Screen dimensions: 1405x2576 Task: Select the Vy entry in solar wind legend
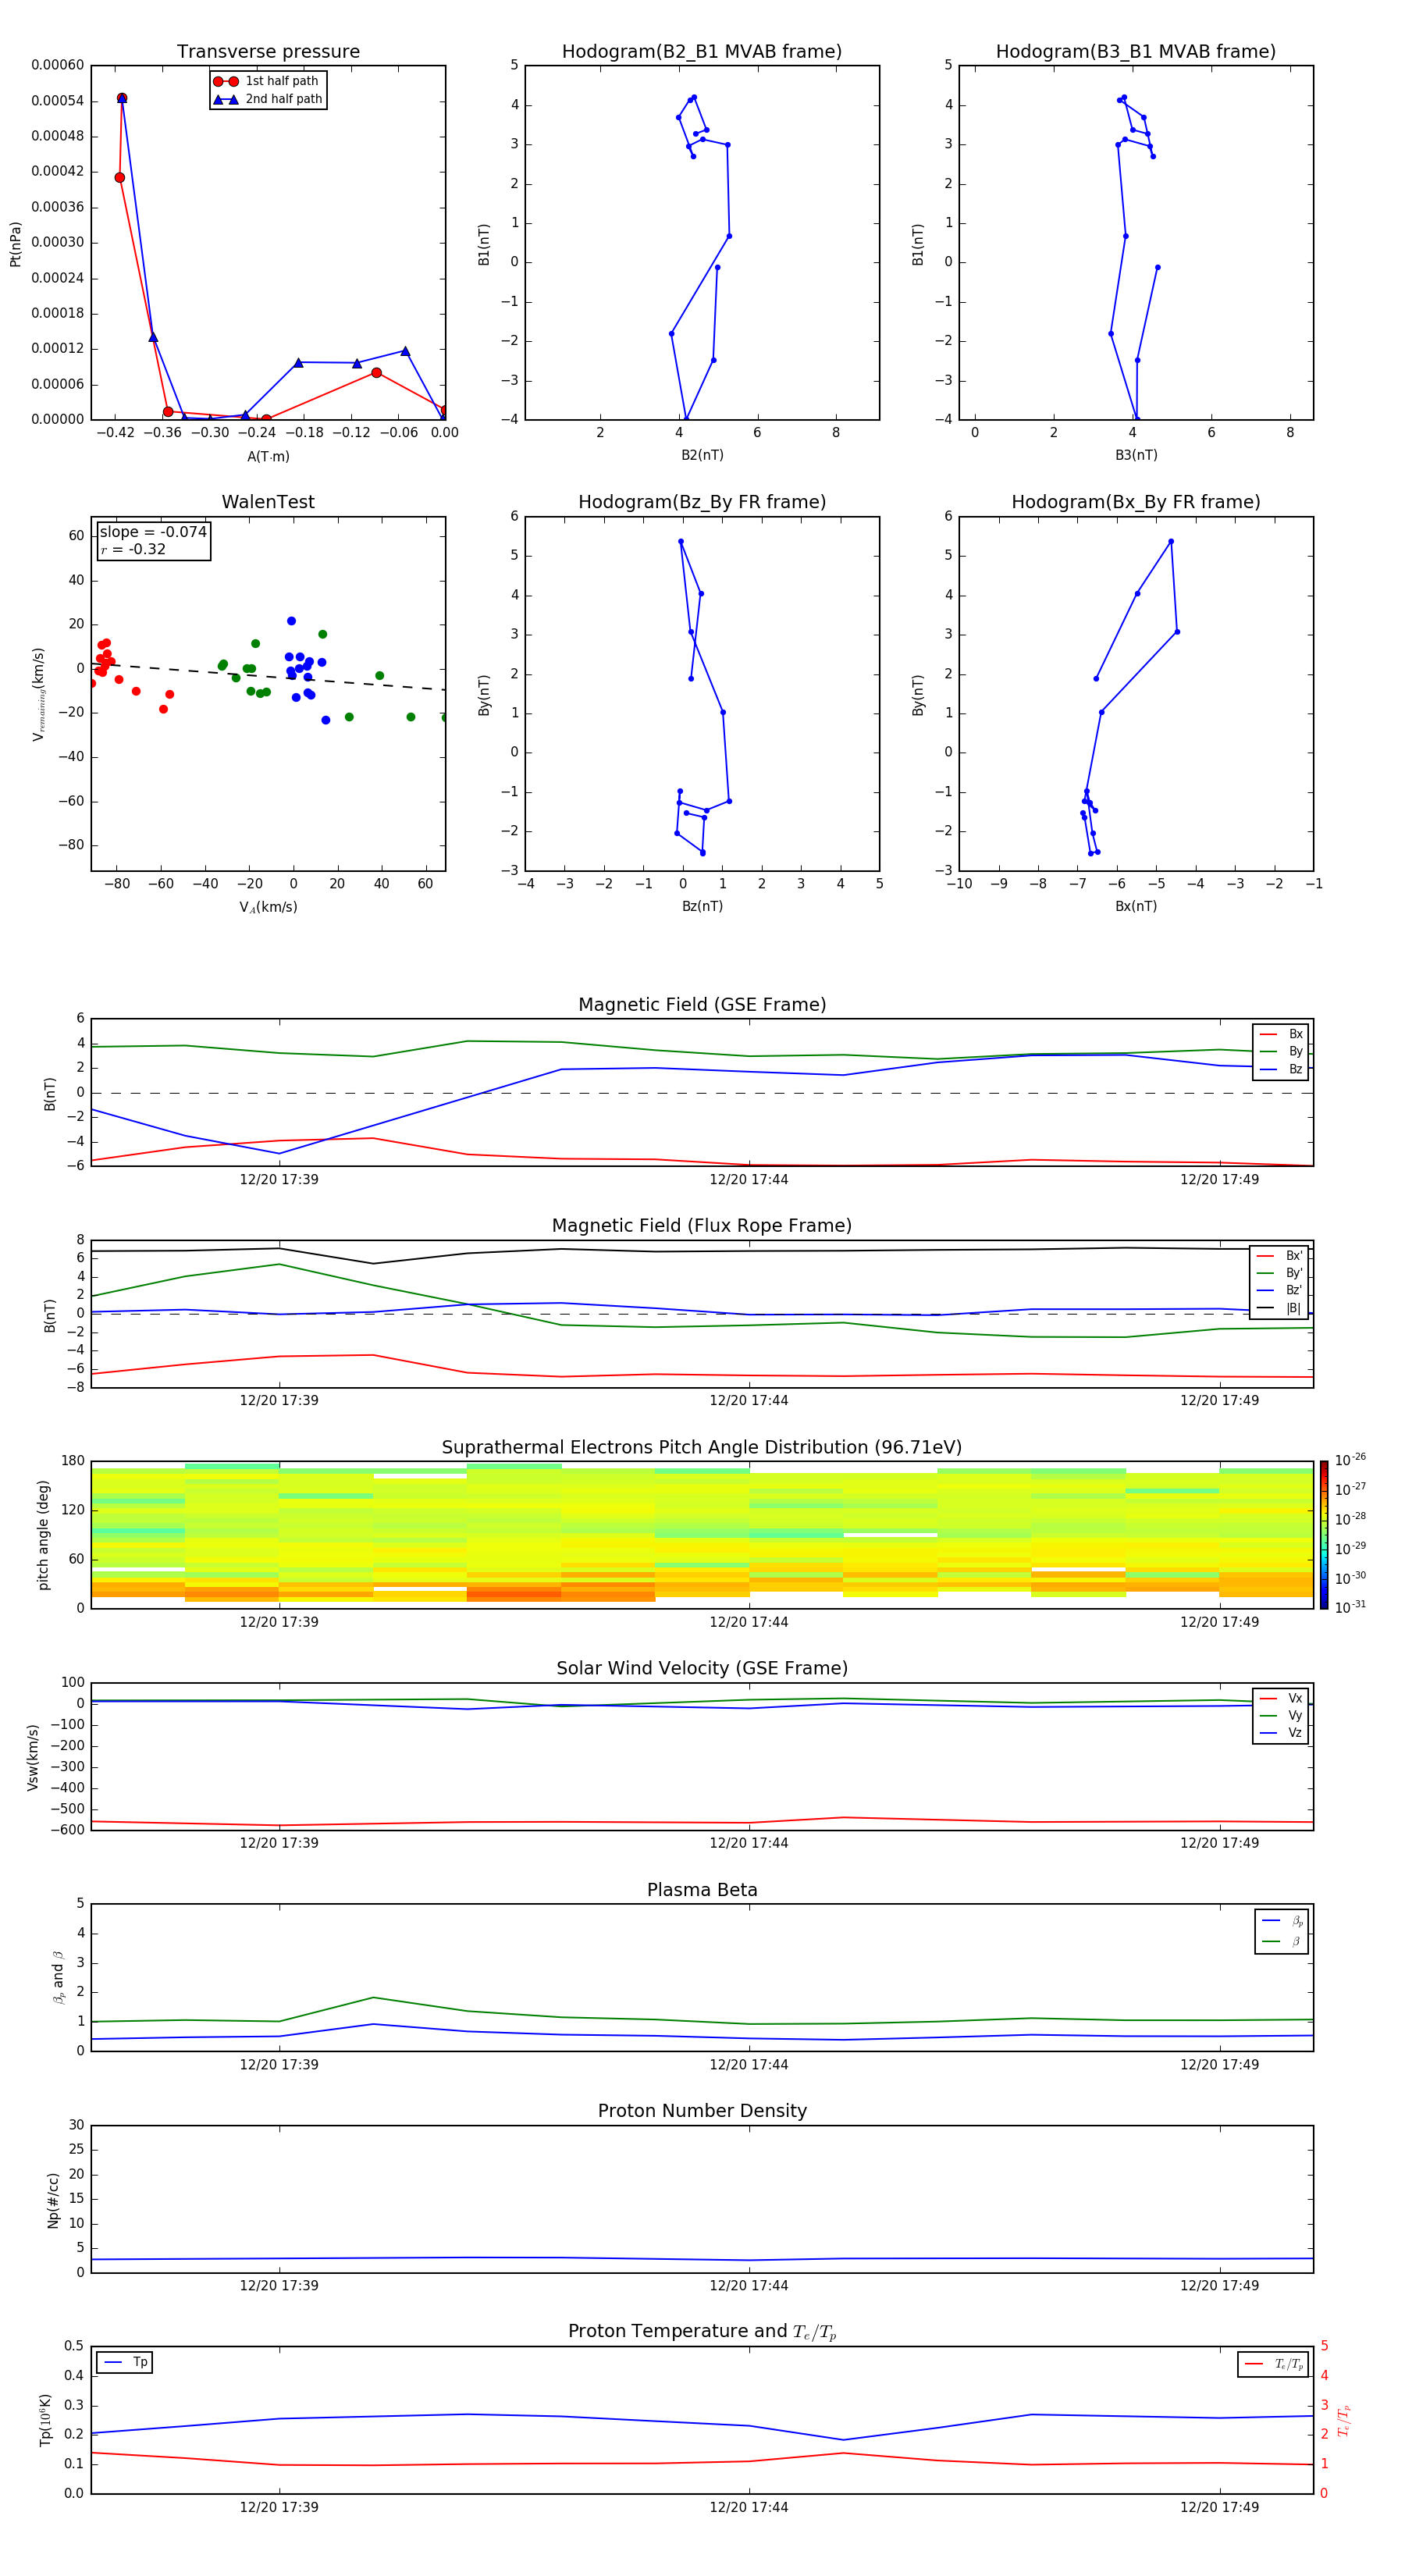pos(1281,1715)
